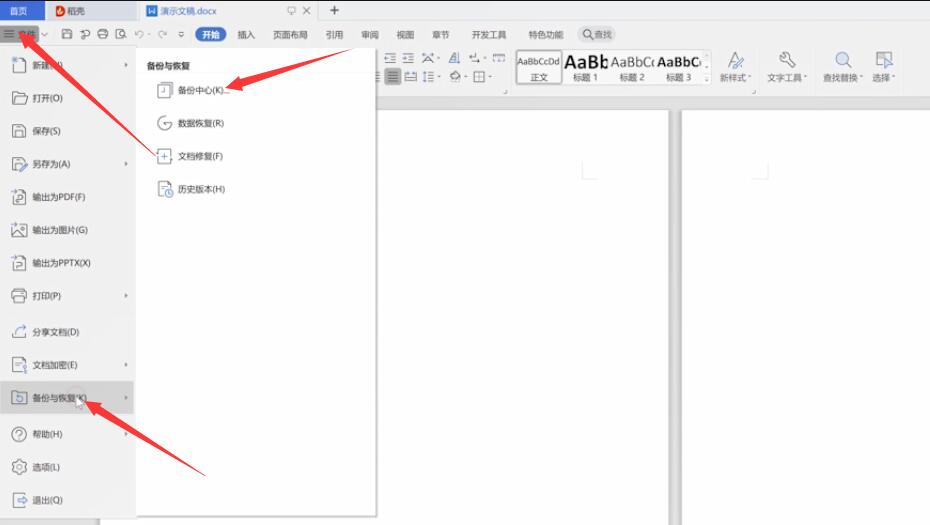Click the borders grid icon
Screen dimensions: 930x525
coord(479,77)
